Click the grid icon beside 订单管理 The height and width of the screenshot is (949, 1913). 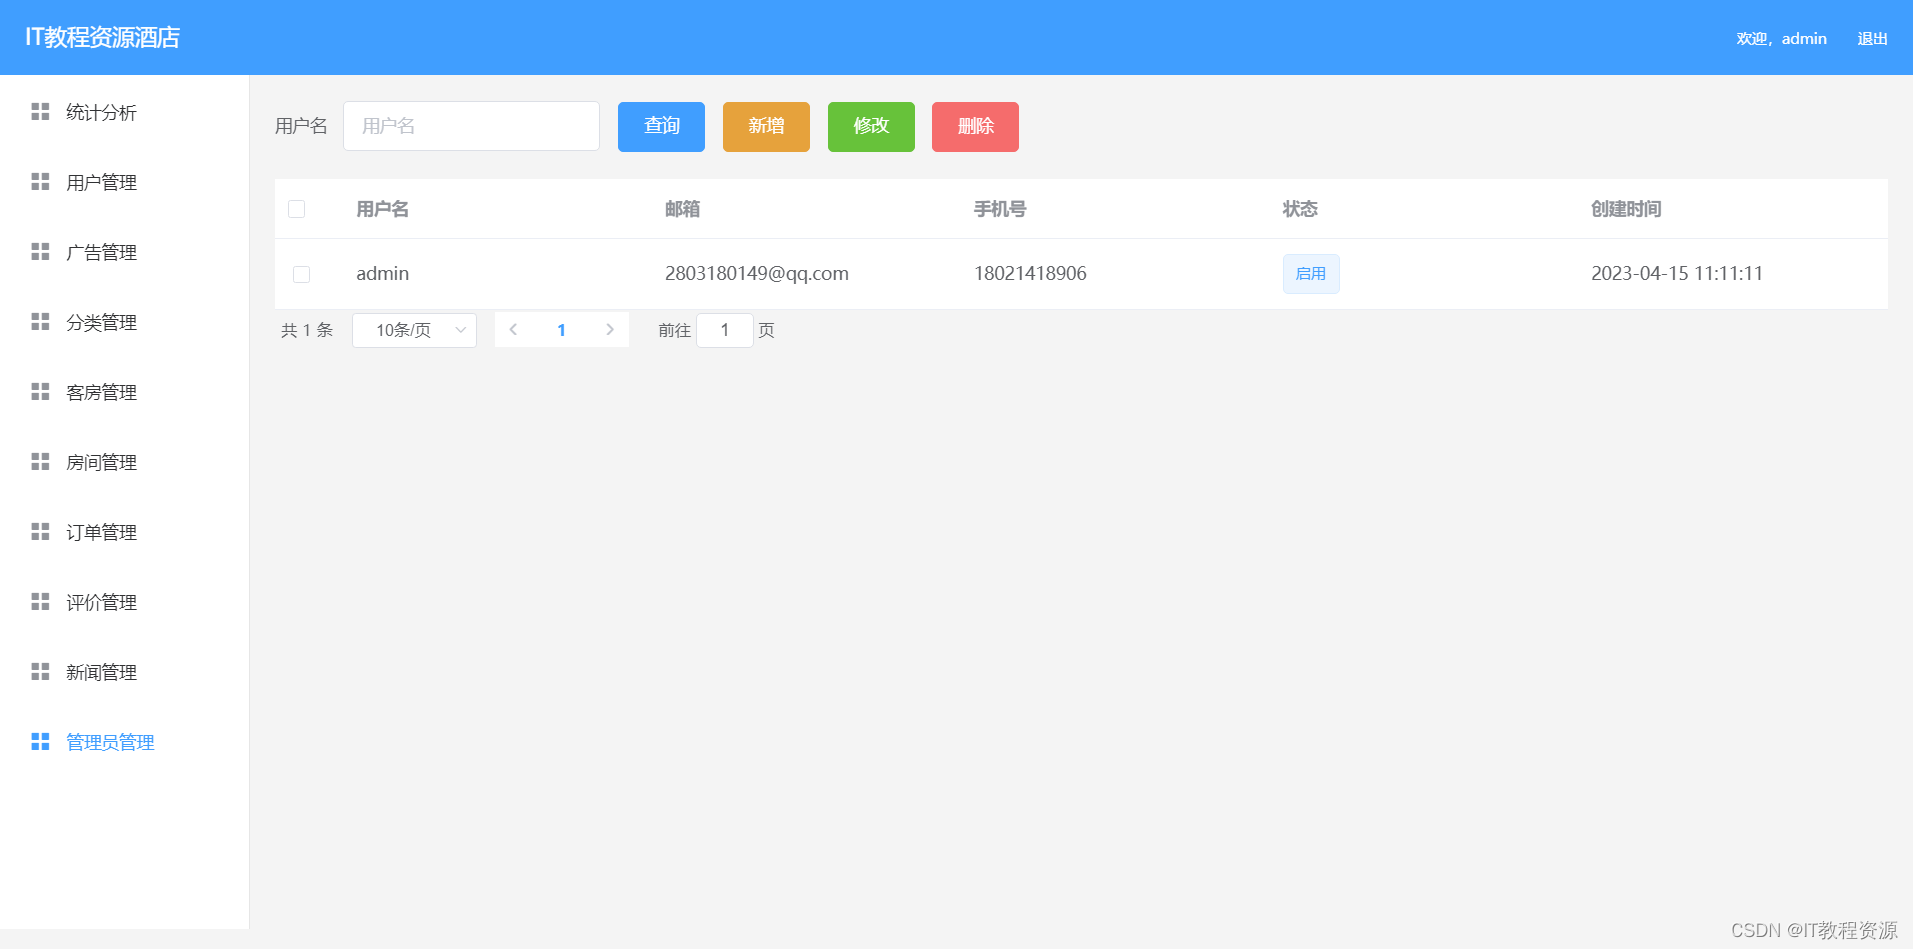(40, 531)
